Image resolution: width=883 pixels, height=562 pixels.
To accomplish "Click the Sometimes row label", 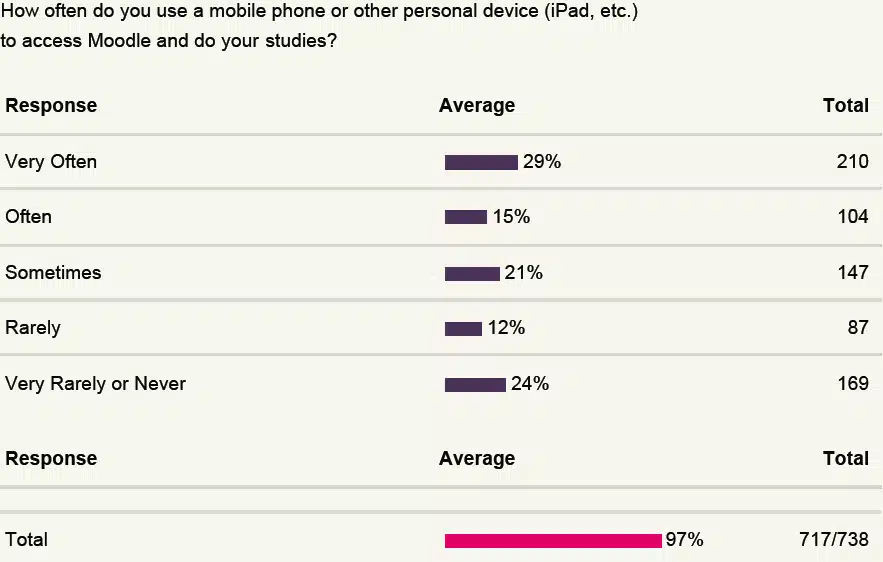I will point(53,273).
